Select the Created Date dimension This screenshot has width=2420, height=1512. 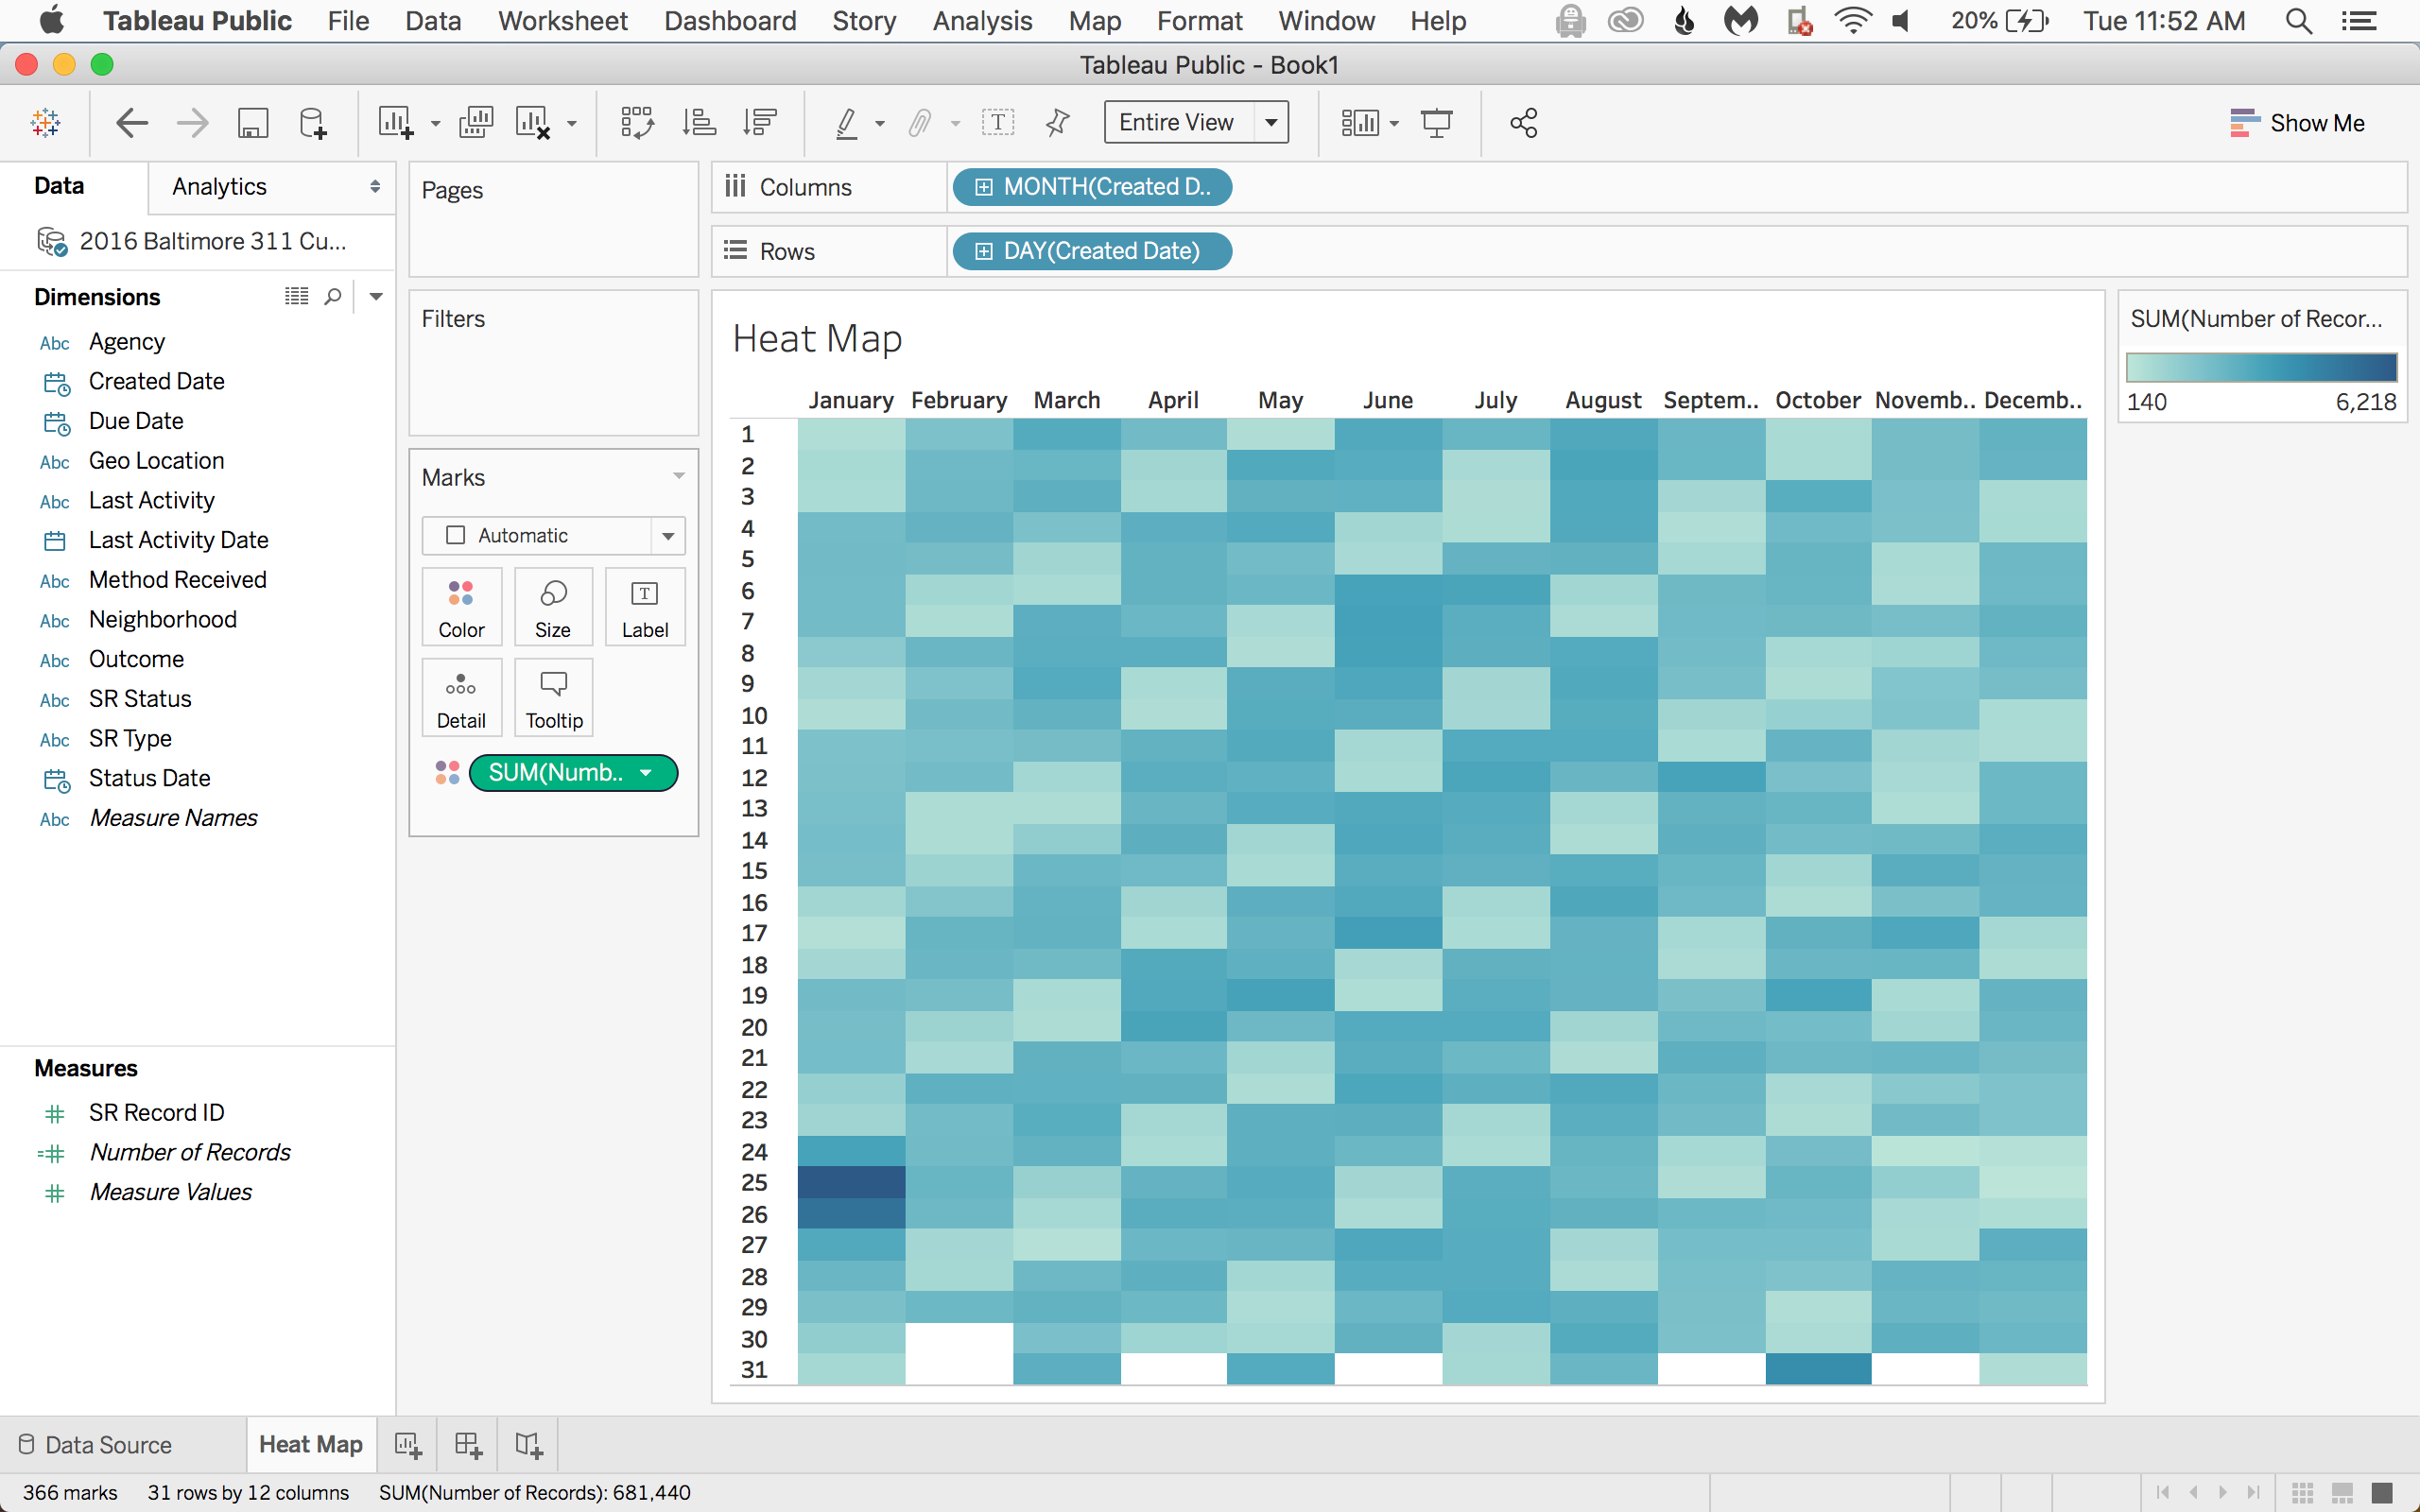(x=156, y=381)
